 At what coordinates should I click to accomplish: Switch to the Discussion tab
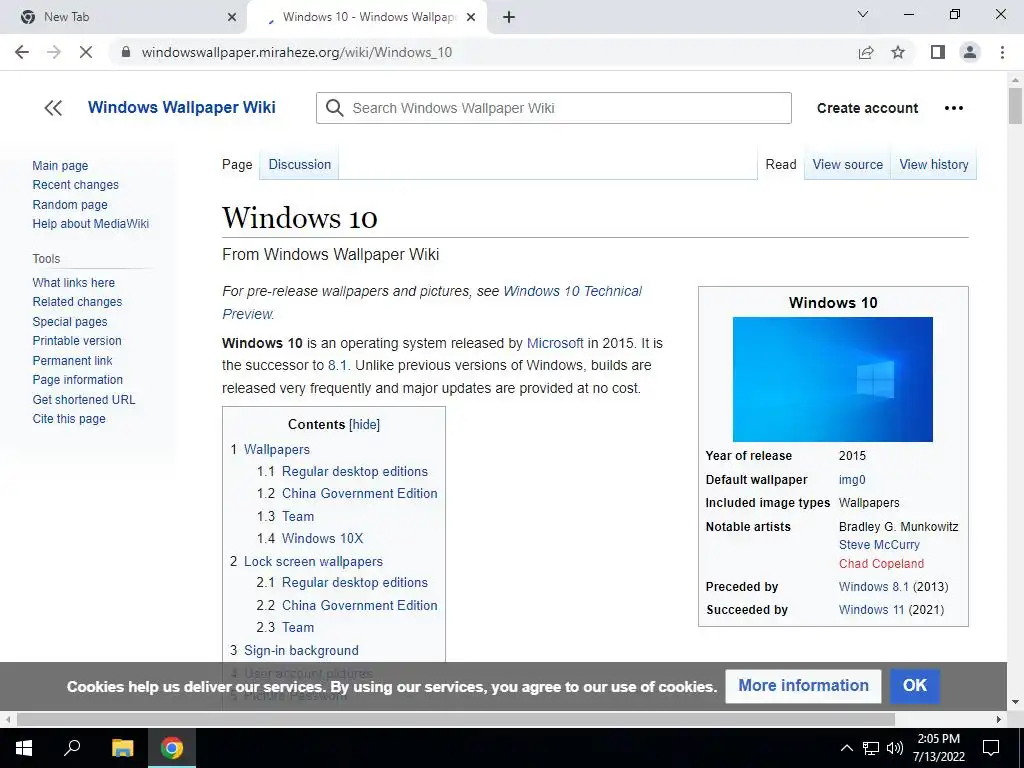tap(300, 165)
